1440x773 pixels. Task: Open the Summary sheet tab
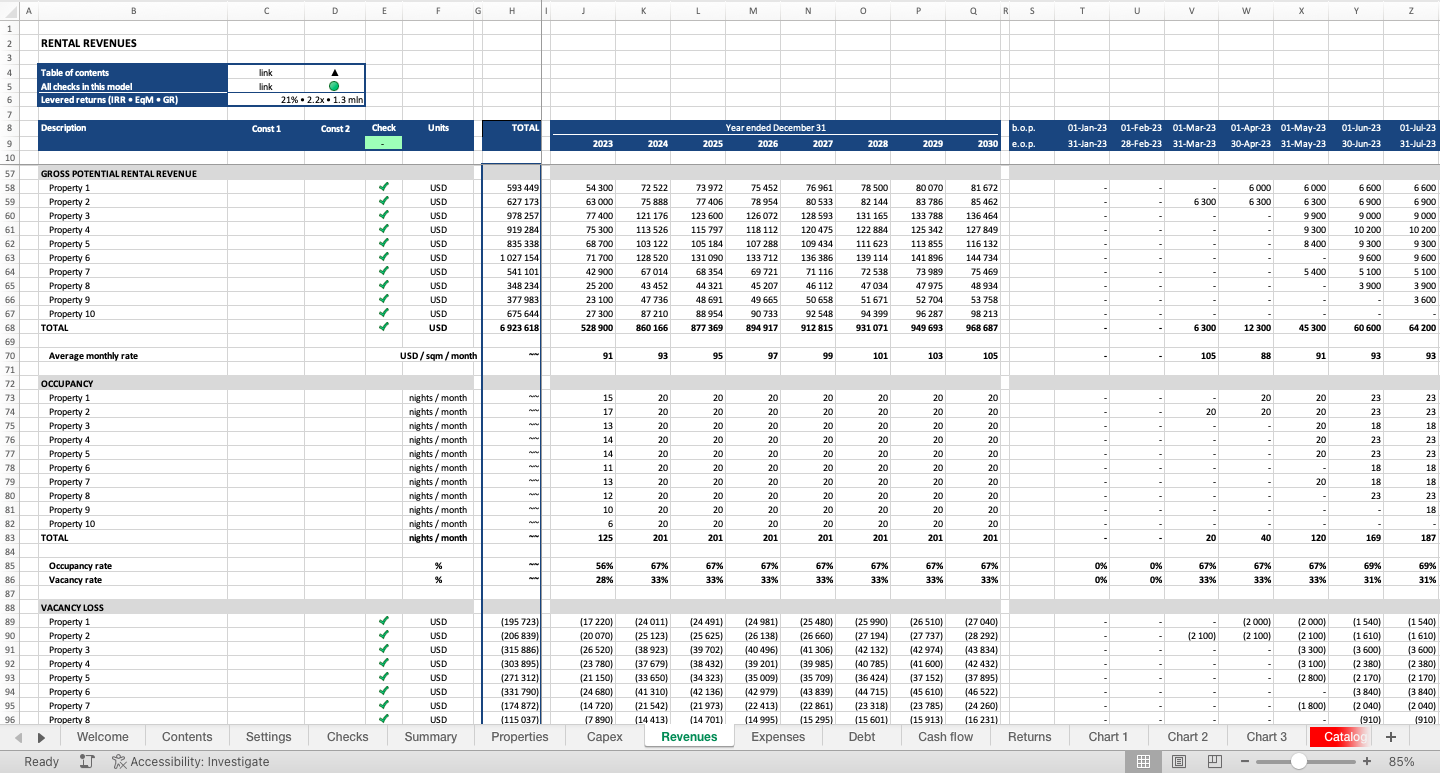coord(431,737)
